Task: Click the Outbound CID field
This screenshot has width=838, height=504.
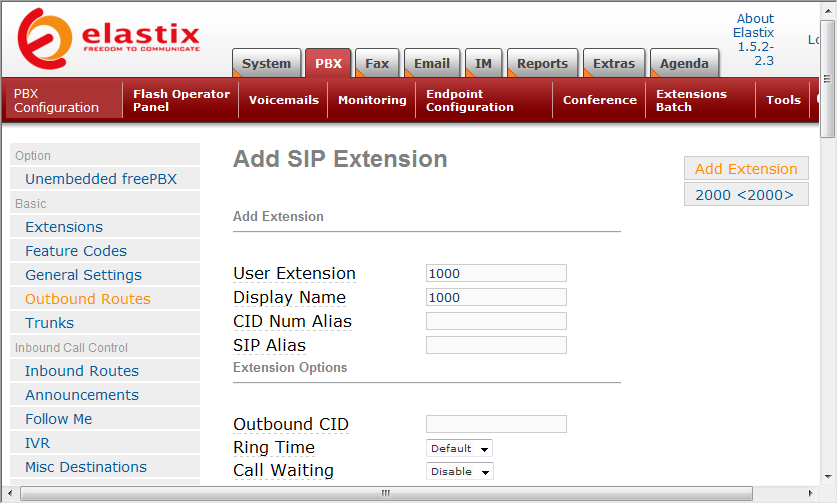Action: tap(496, 424)
